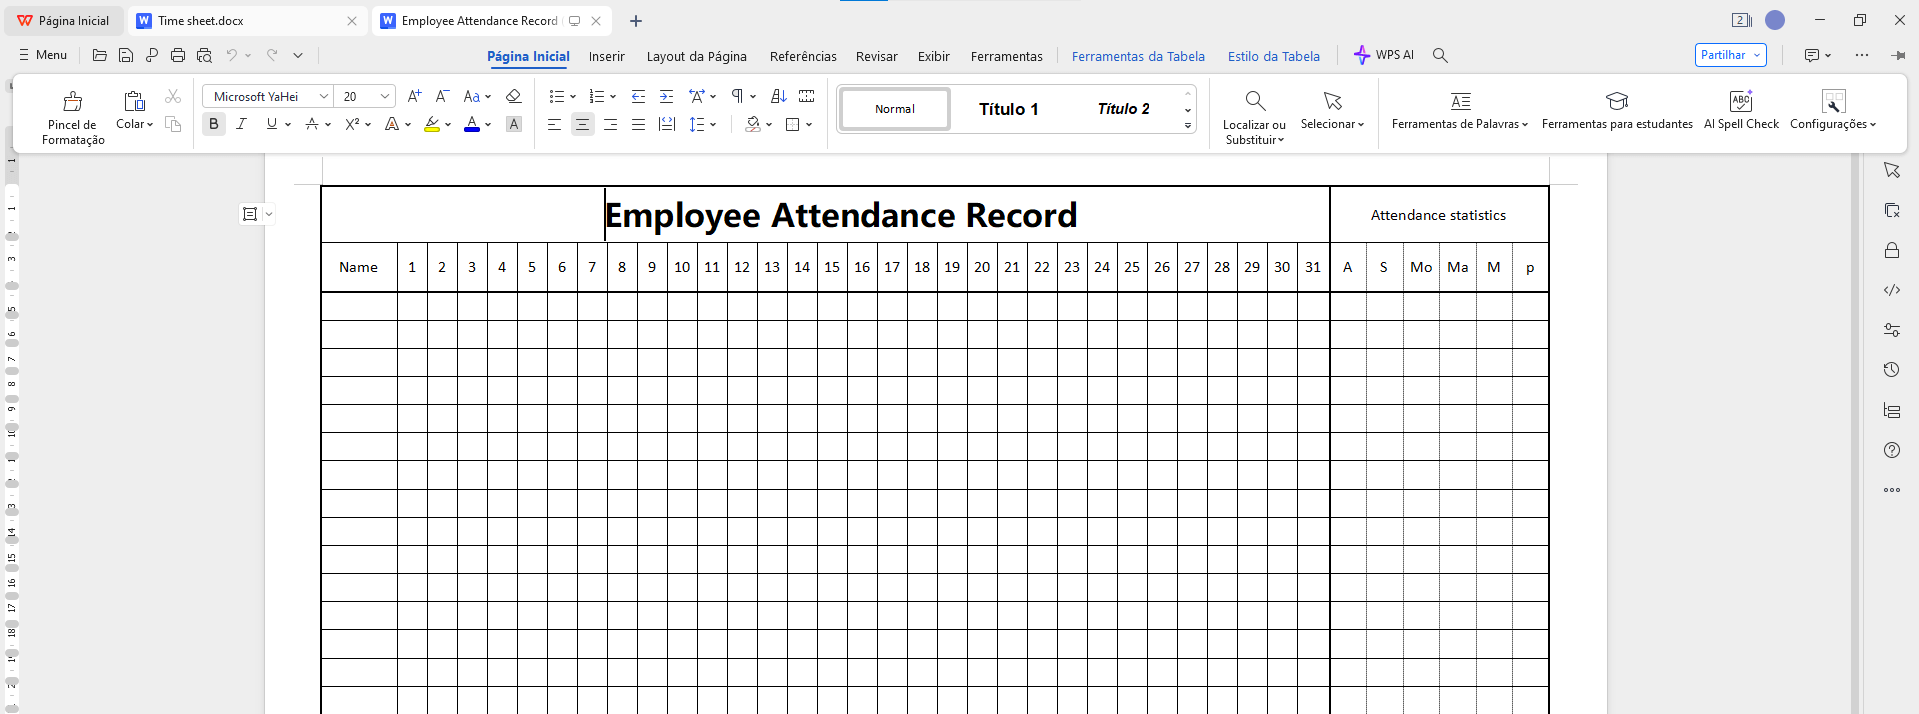Open highlight color dropdown arrow
The width and height of the screenshot is (1919, 714).
(x=448, y=125)
